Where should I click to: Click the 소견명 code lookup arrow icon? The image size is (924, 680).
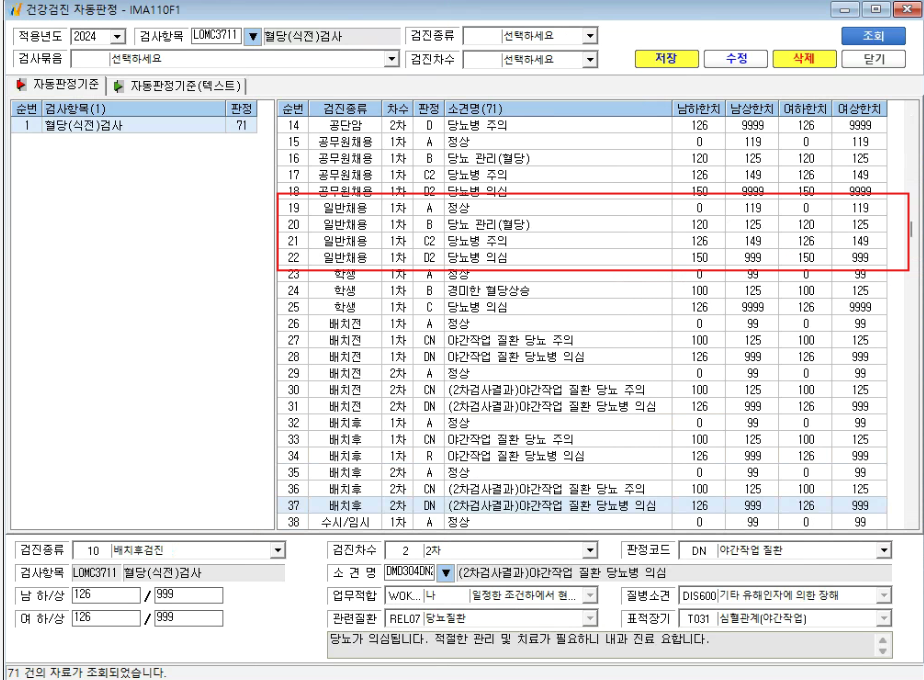[x=446, y=572]
